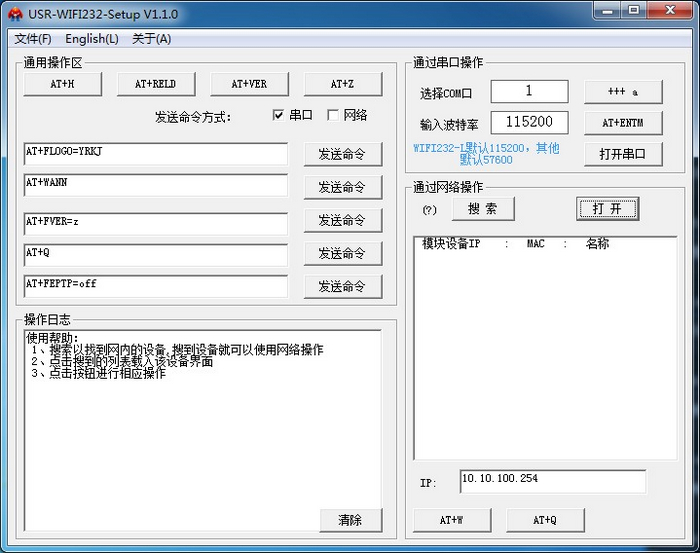This screenshot has width=700, height=553.
Task: Open the English(L) menu
Action: click(92, 39)
